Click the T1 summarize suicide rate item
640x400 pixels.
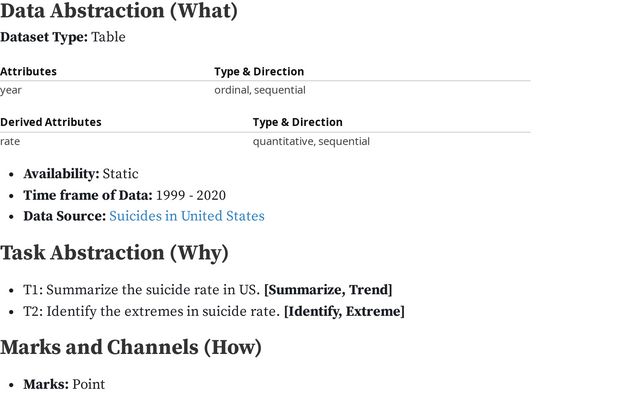coord(140,290)
